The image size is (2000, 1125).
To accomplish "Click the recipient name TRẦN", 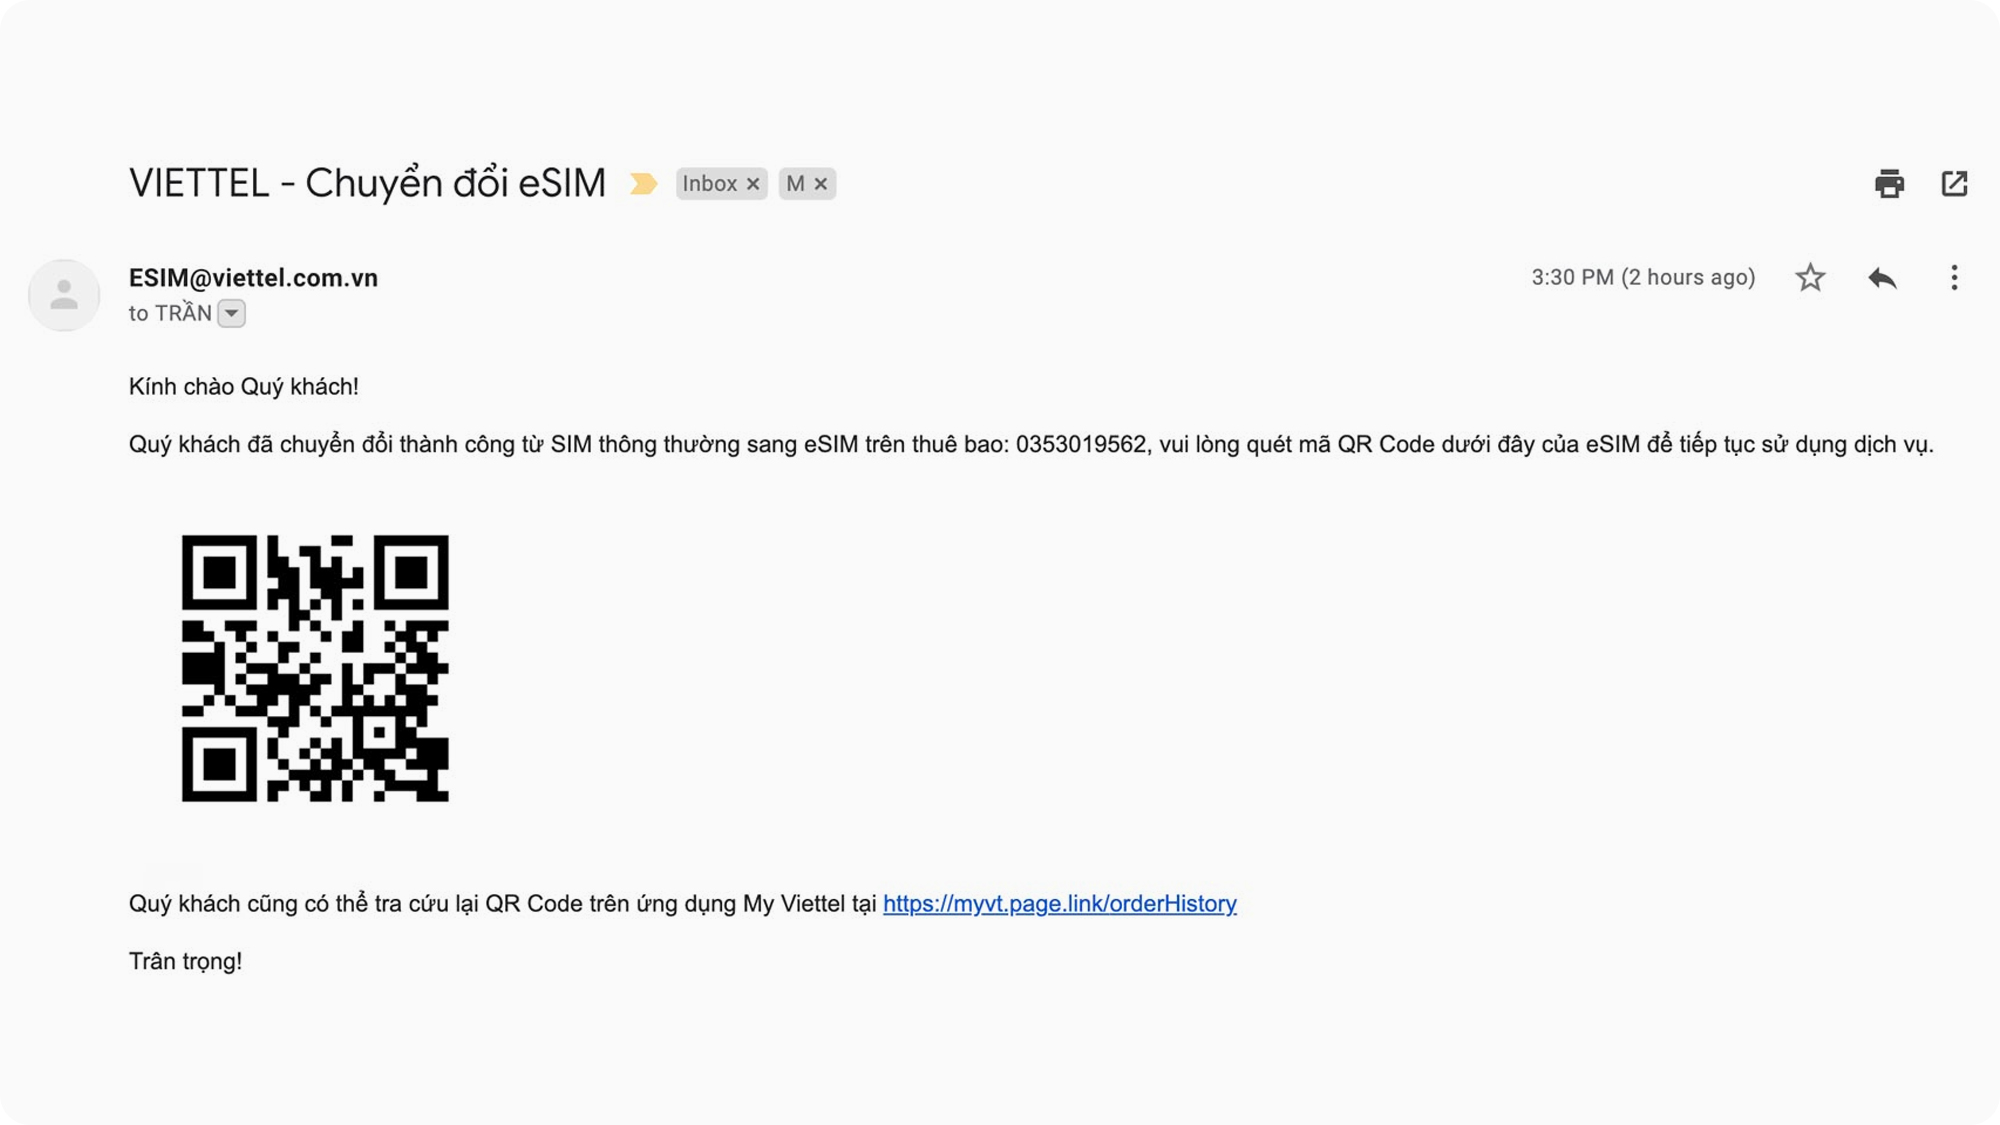I will 183,313.
